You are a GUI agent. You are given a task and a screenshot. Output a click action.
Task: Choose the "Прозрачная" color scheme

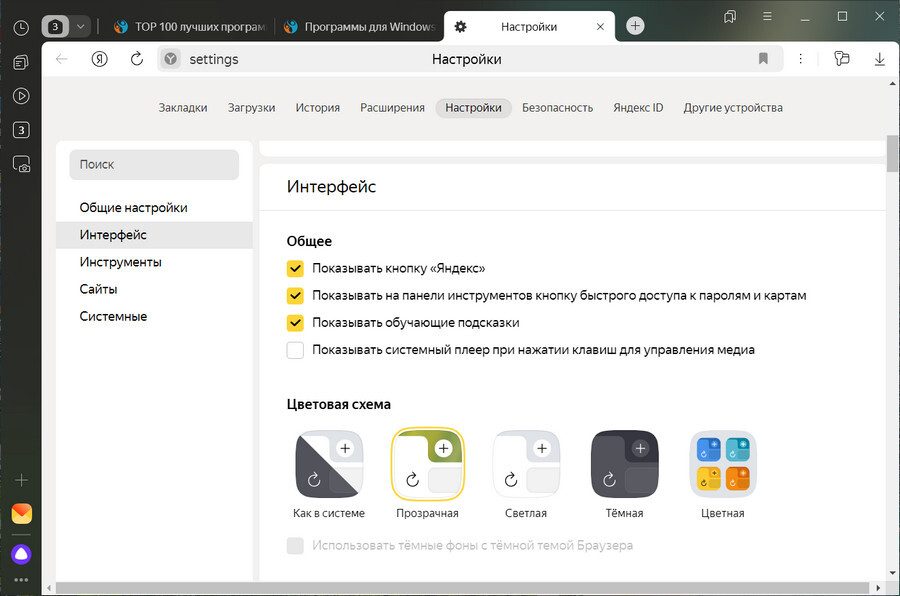(x=428, y=464)
